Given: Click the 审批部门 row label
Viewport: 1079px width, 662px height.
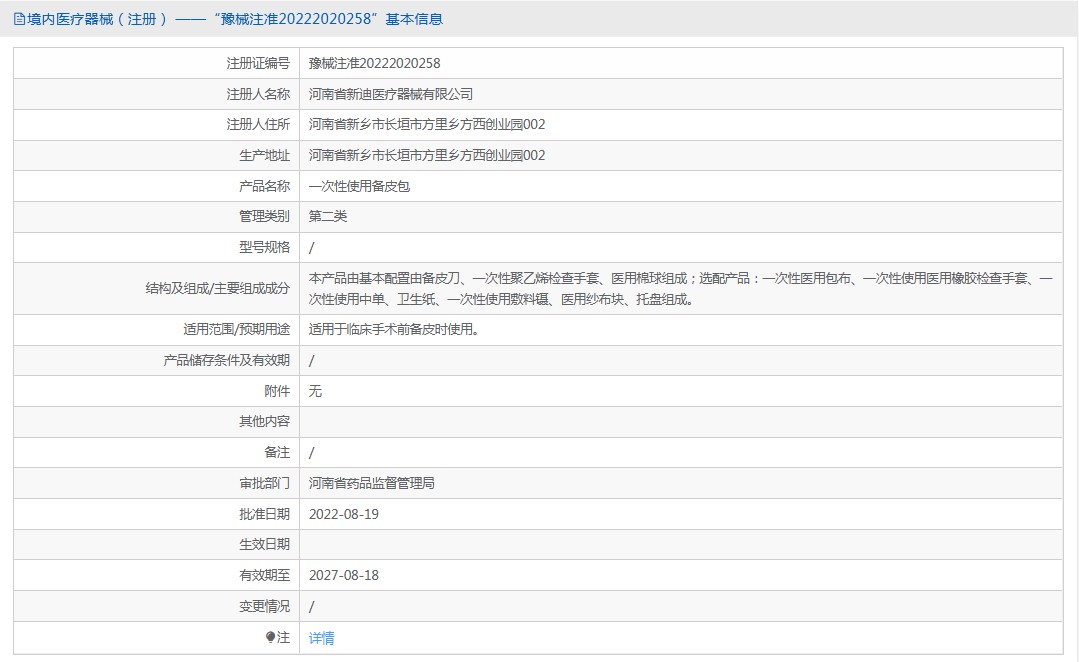Looking at the screenshot, I should (x=264, y=483).
